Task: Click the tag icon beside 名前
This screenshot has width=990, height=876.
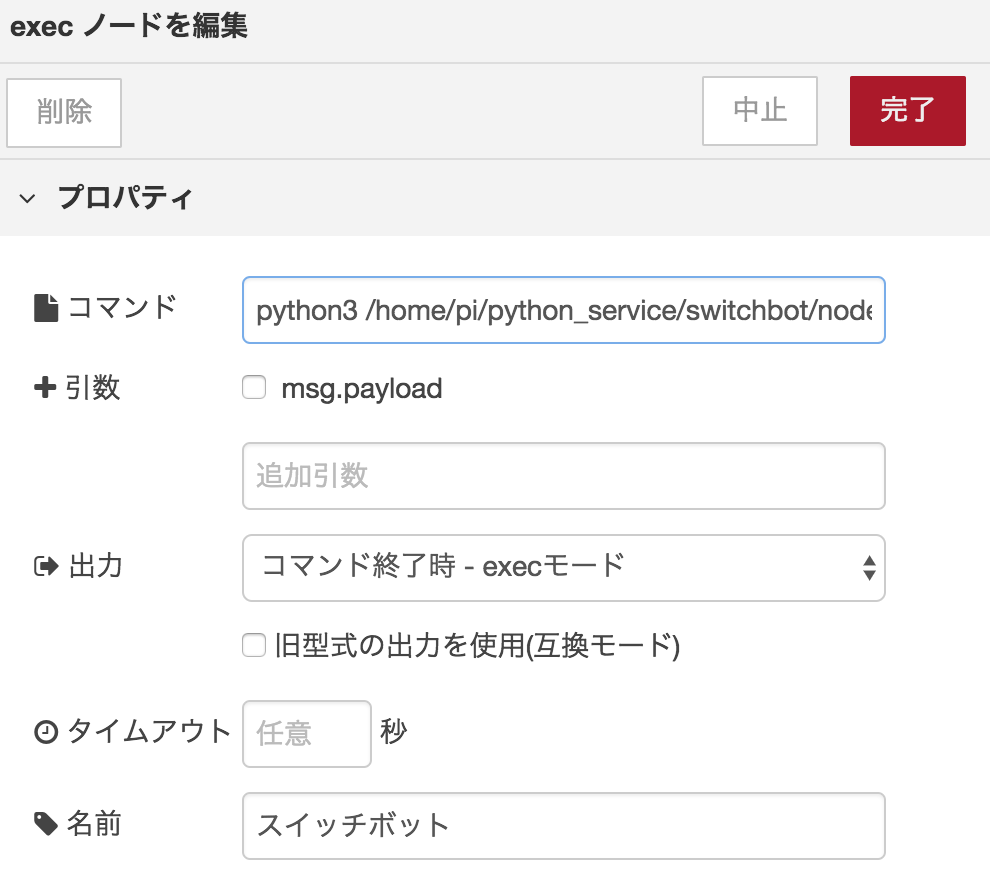Action: point(46,824)
